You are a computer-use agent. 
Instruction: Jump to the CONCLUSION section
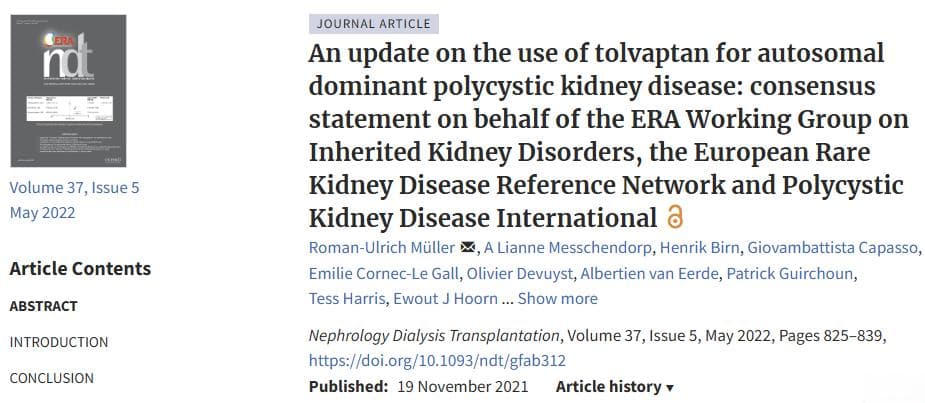coord(52,378)
